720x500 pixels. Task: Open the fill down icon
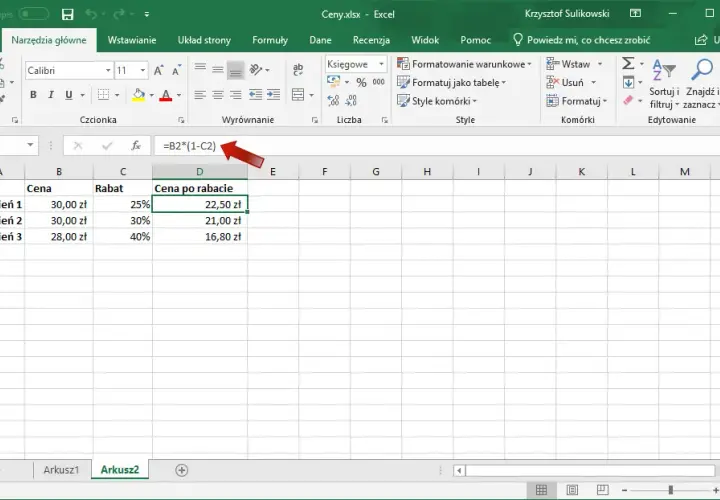(629, 83)
